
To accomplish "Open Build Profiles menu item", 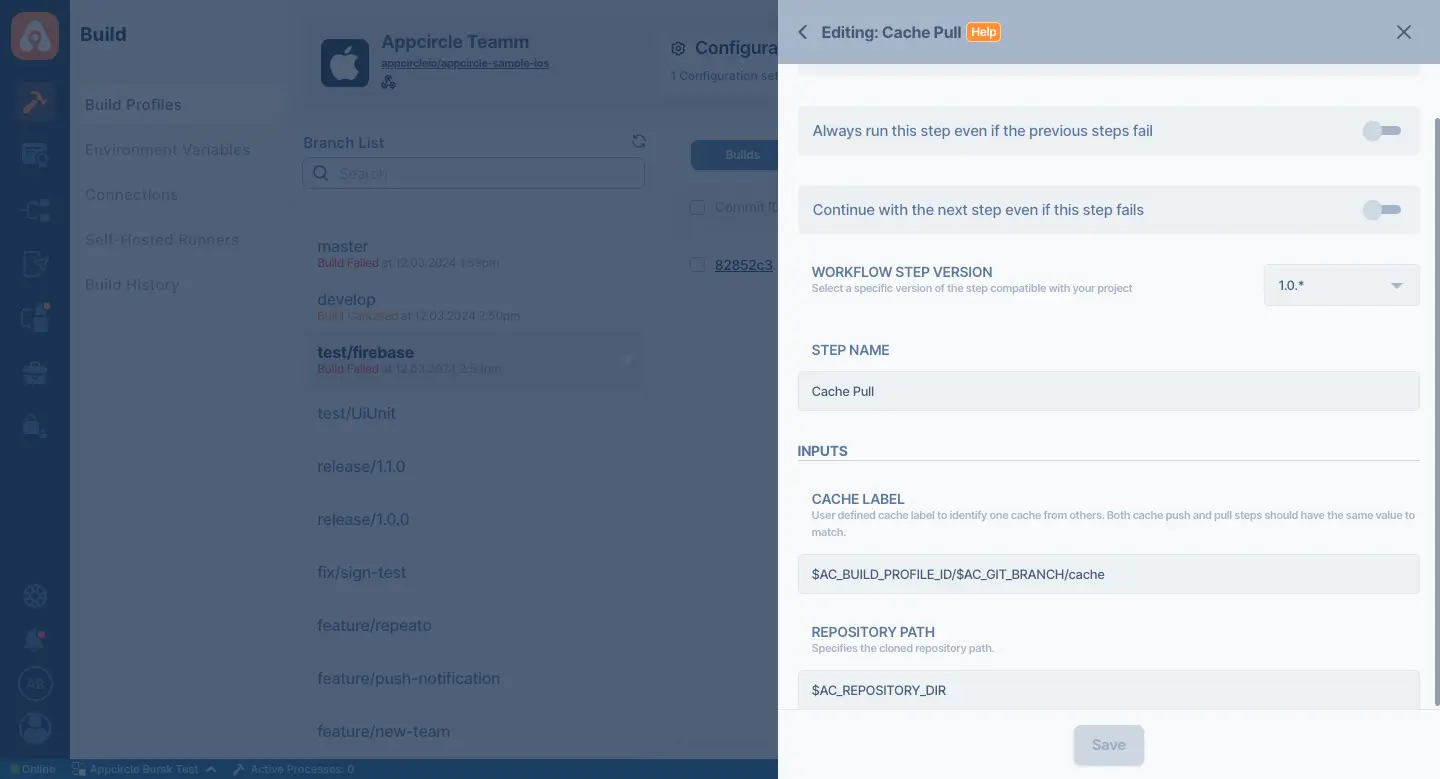I will click(x=133, y=105).
